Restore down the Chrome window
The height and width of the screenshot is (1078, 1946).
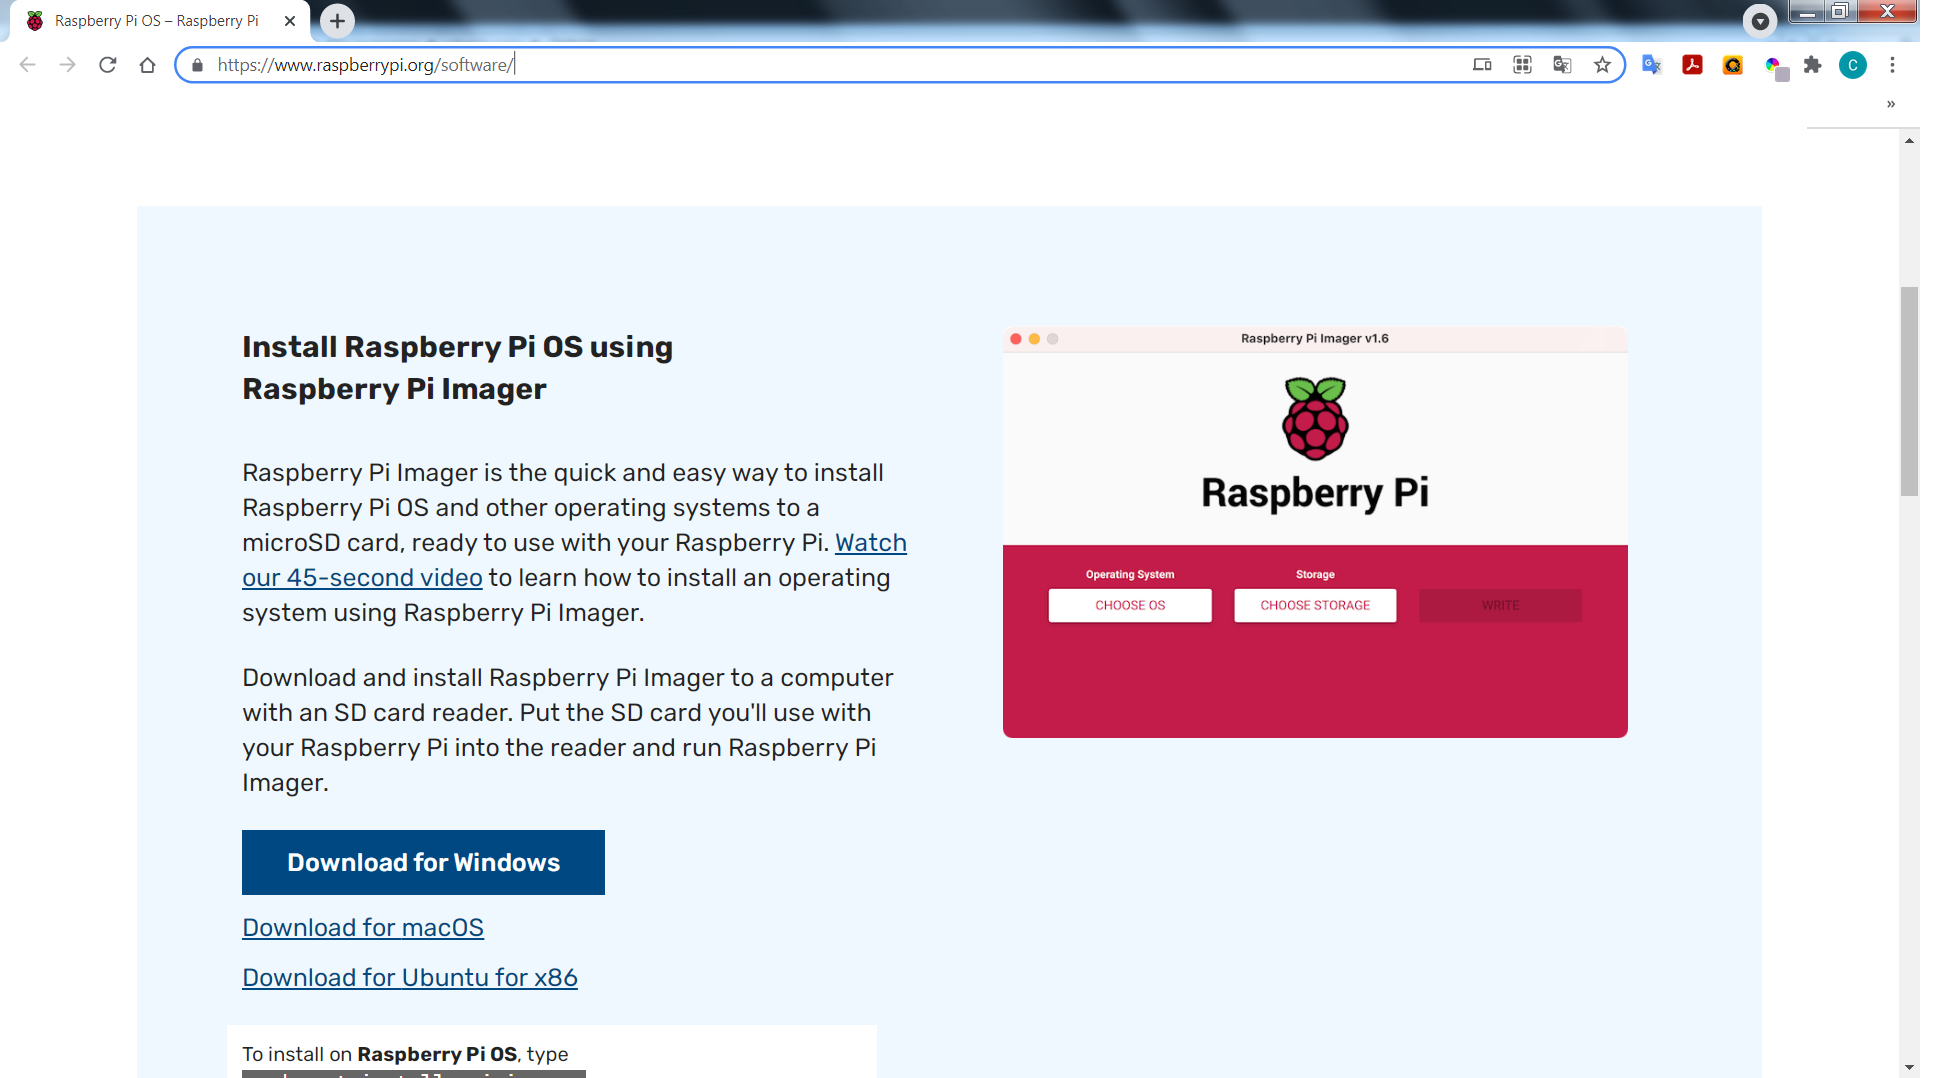tap(1840, 12)
